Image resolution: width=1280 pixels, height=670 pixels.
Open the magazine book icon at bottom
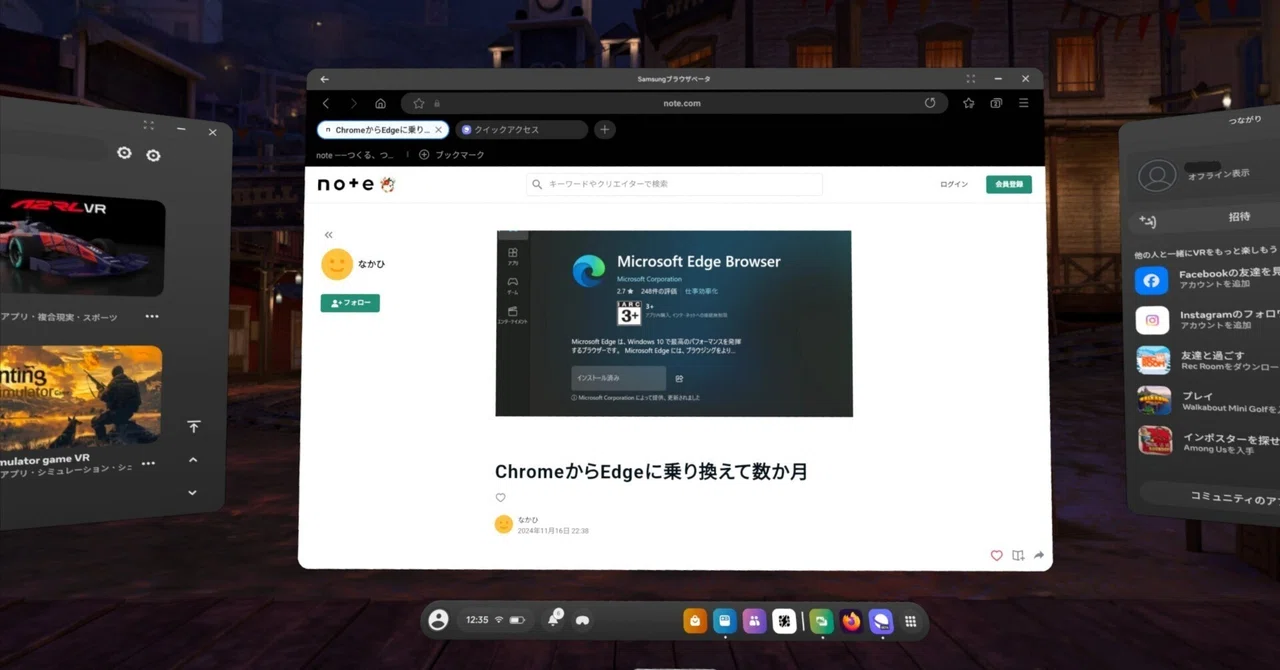[x=1018, y=555]
